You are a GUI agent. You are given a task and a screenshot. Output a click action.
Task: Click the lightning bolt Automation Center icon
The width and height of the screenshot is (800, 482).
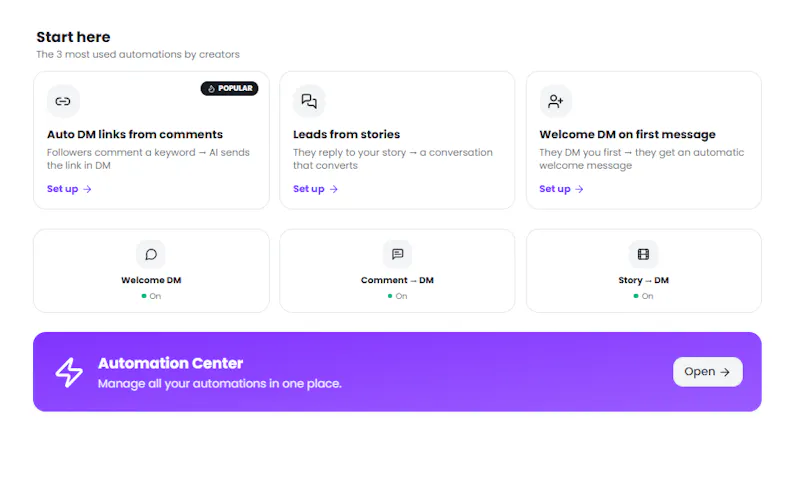pos(69,372)
